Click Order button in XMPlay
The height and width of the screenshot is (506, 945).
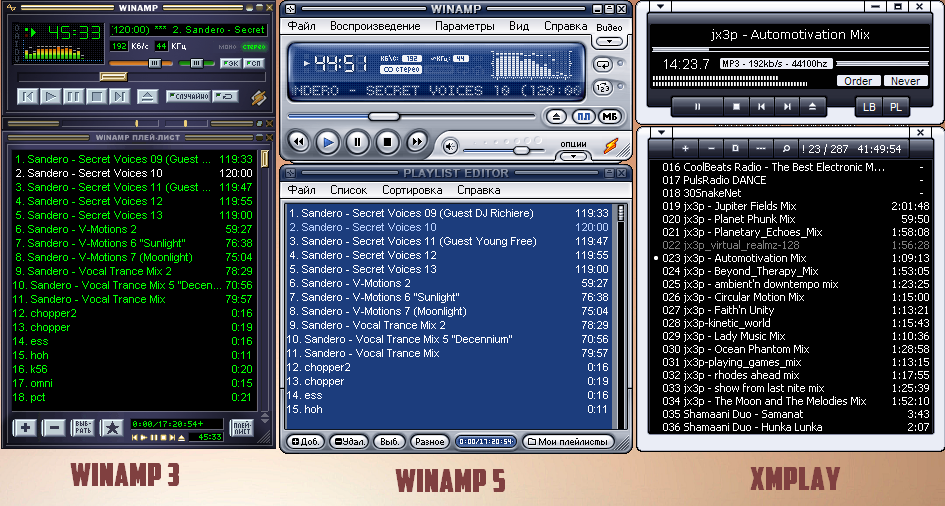[x=858, y=81]
